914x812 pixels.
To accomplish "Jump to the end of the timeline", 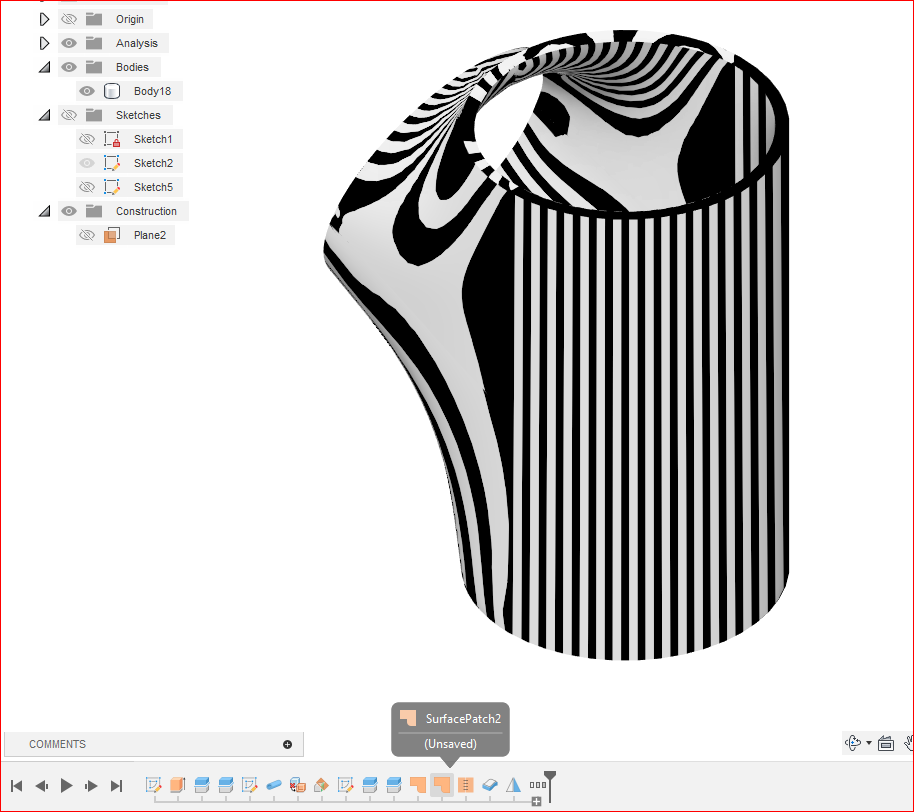I will pyautogui.click(x=117, y=786).
